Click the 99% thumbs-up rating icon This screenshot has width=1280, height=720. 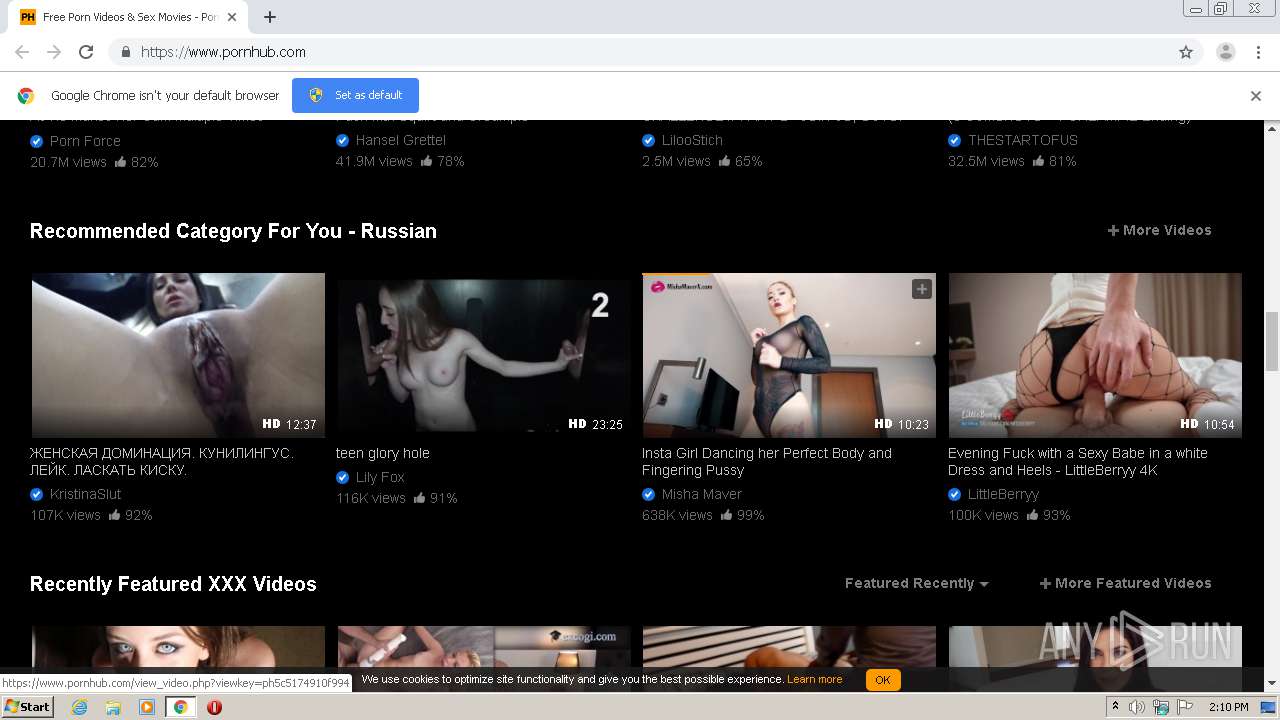[x=727, y=515]
